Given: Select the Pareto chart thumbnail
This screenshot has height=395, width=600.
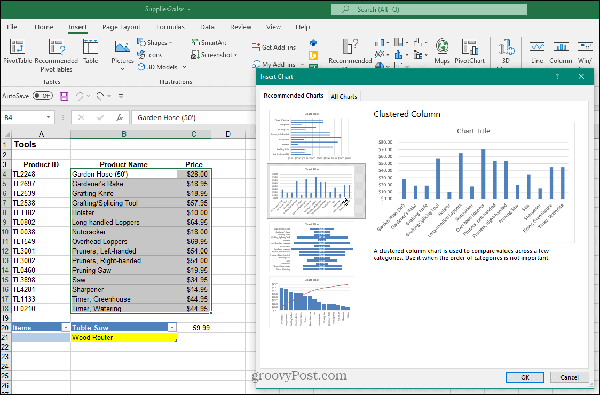Looking at the screenshot, I should coord(311,302).
